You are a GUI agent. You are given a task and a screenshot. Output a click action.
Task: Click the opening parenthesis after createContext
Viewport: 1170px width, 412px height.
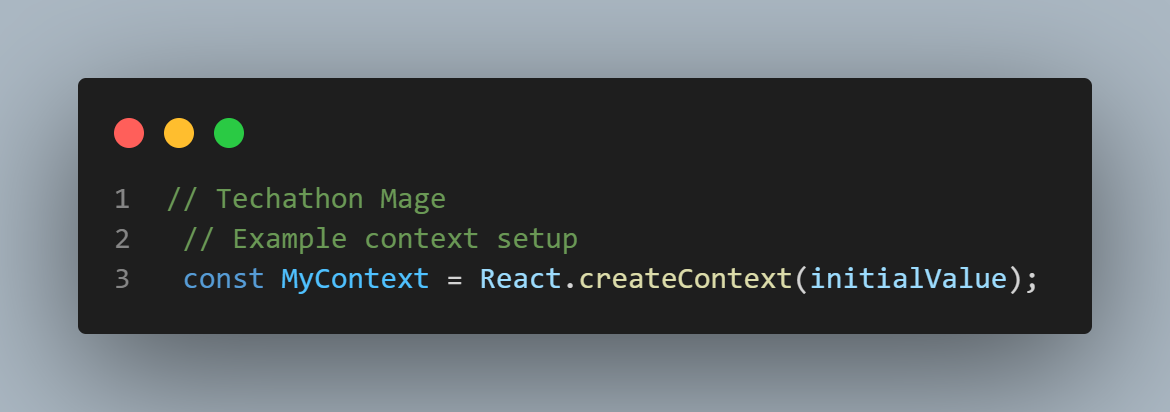[801, 279]
